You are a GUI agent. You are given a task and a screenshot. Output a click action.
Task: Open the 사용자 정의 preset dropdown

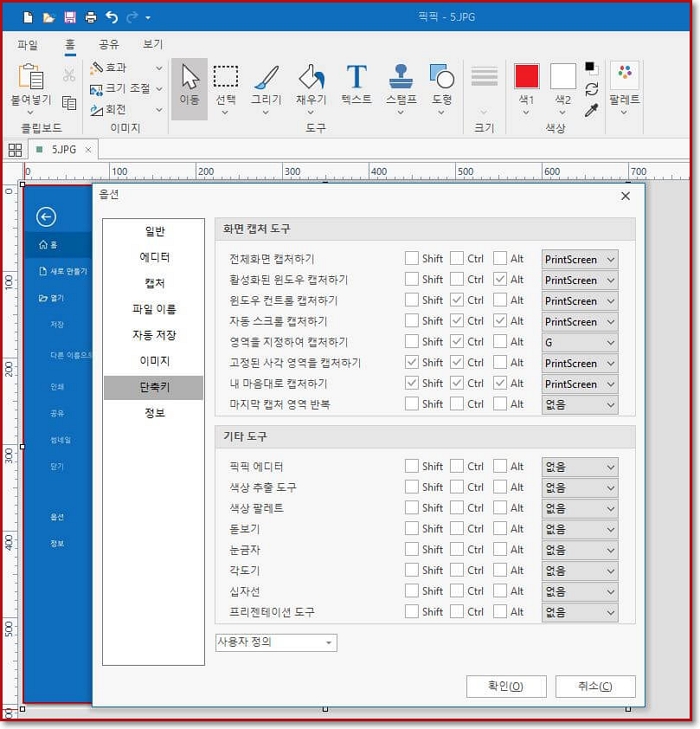point(276,643)
